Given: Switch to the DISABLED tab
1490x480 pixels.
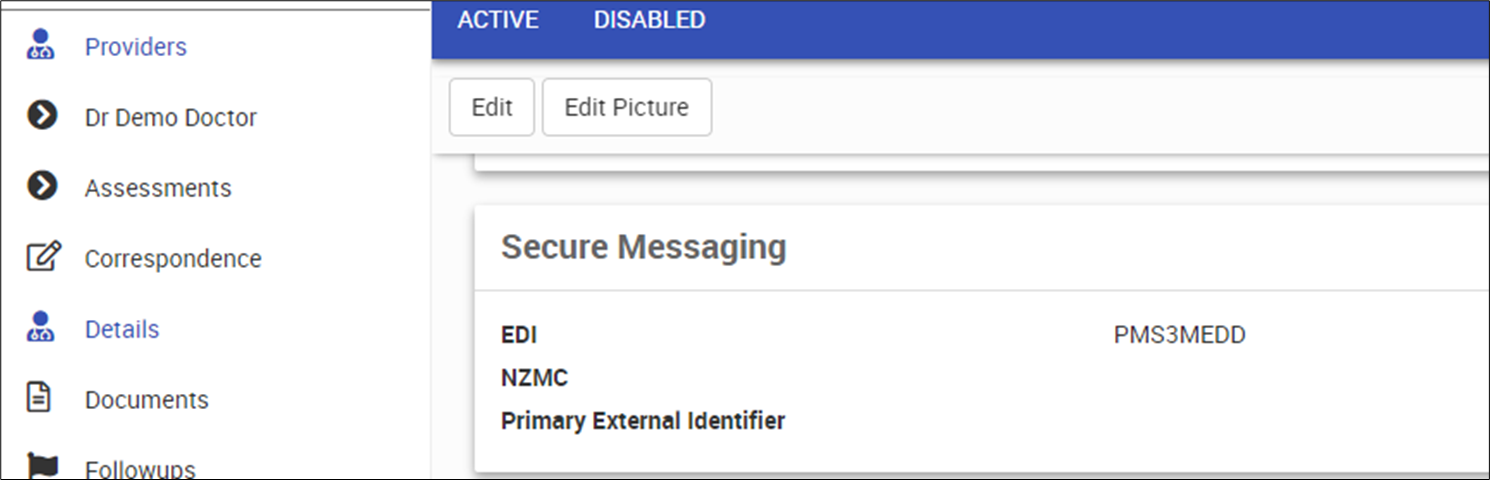Looking at the screenshot, I should tap(649, 20).
